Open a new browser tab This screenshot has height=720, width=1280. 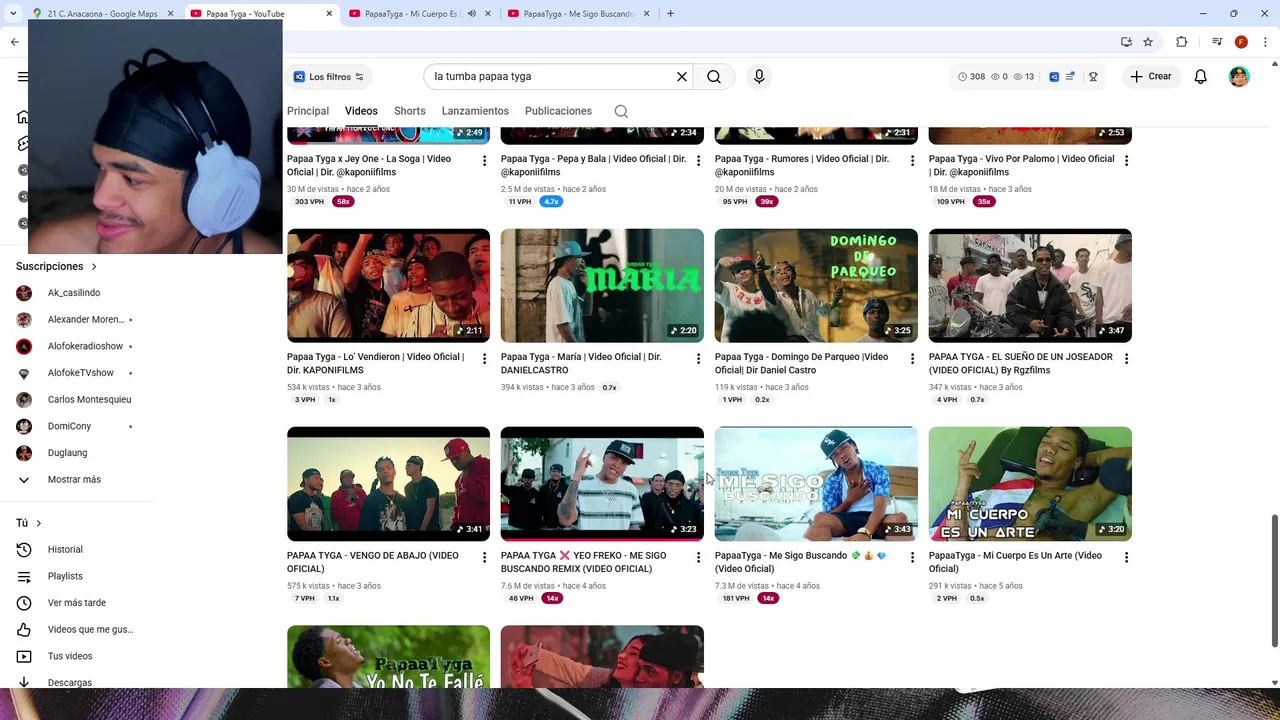tap(670, 14)
